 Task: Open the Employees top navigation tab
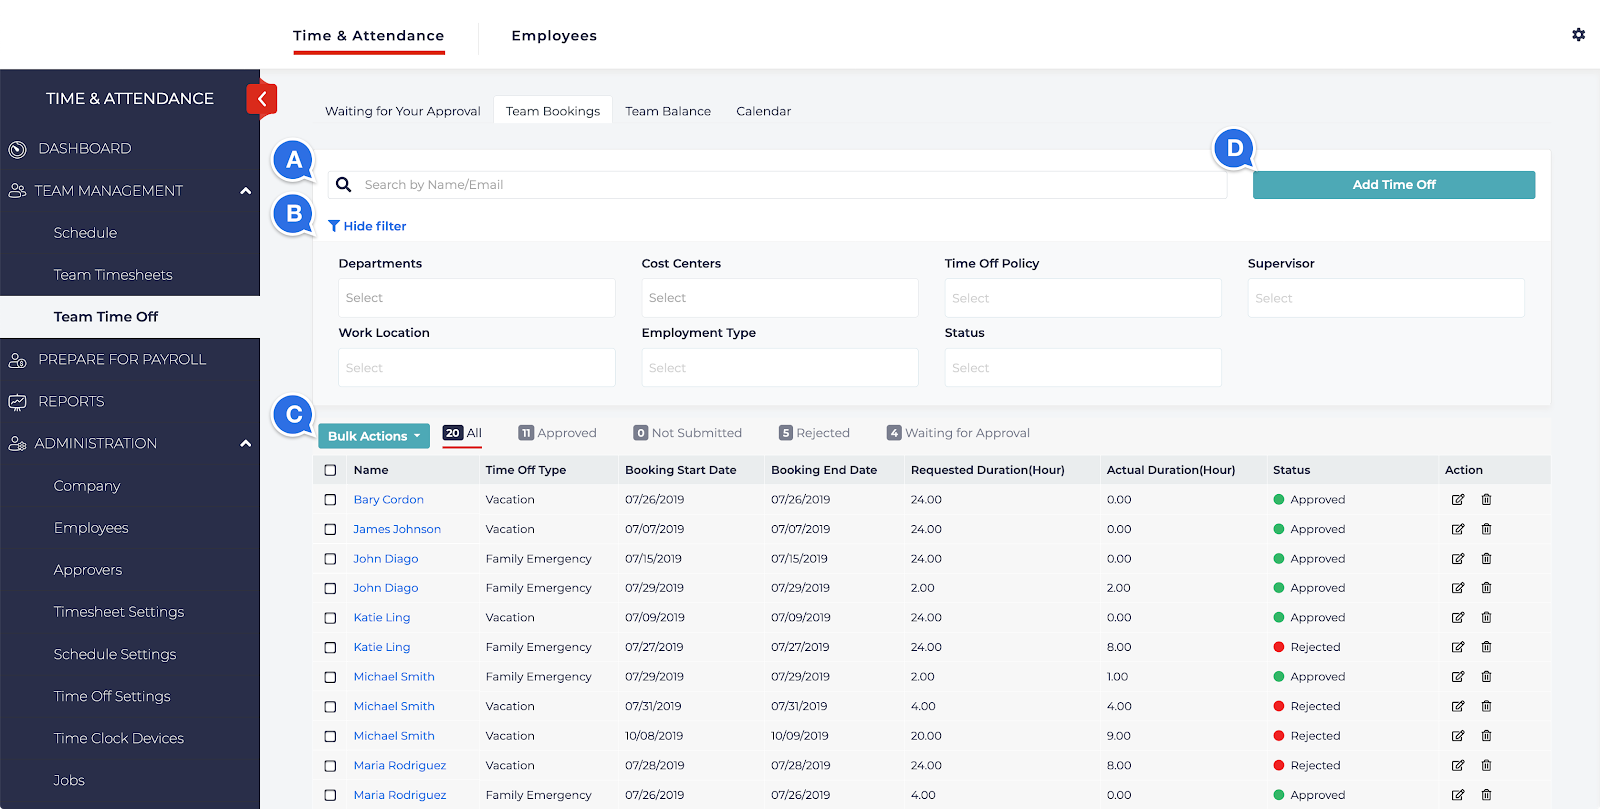[x=554, y=36]
